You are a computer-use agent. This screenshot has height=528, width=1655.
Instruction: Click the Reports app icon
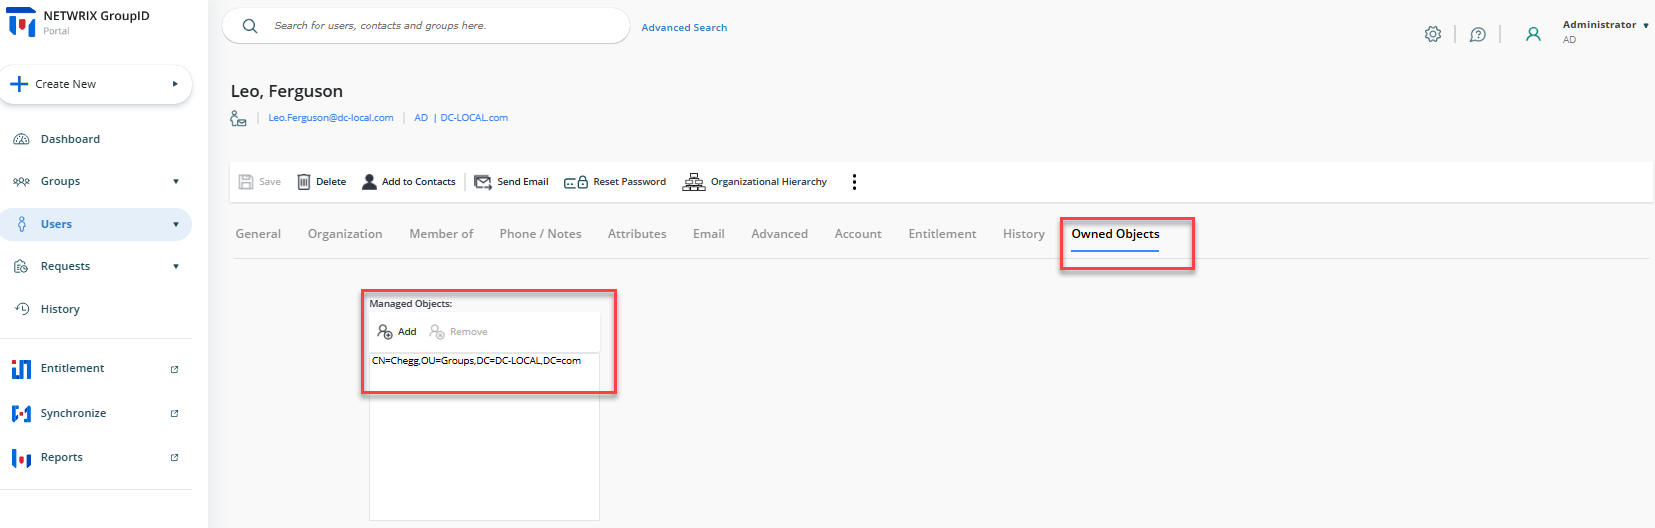coord(21,458)
